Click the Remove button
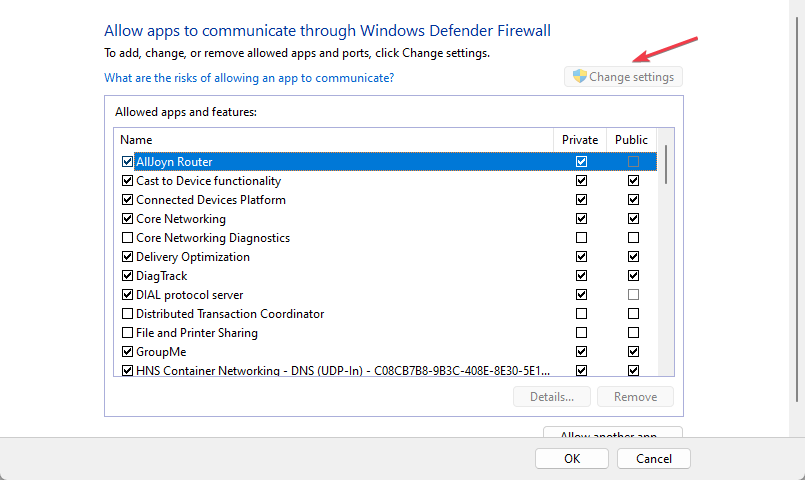Screen dimensions: 805x480 635,397
